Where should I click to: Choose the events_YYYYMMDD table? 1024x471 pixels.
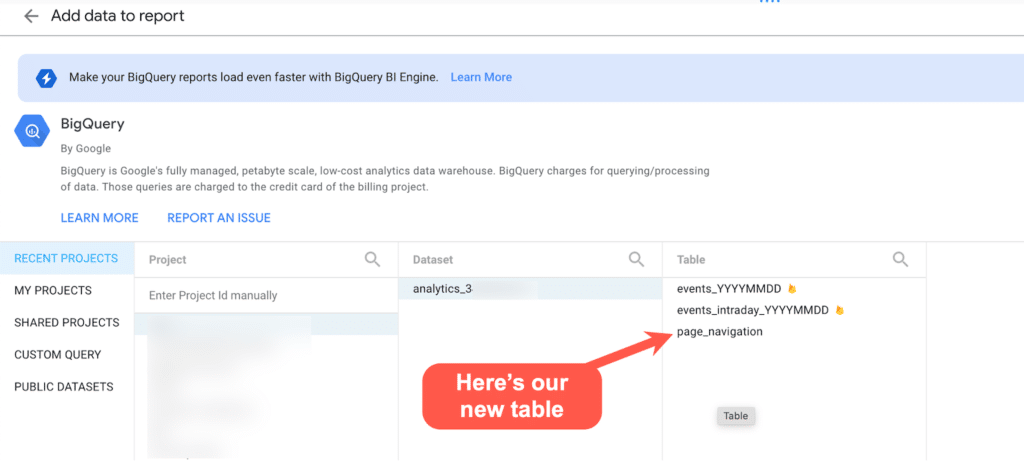pyautogui.click(x=729, y=289)
